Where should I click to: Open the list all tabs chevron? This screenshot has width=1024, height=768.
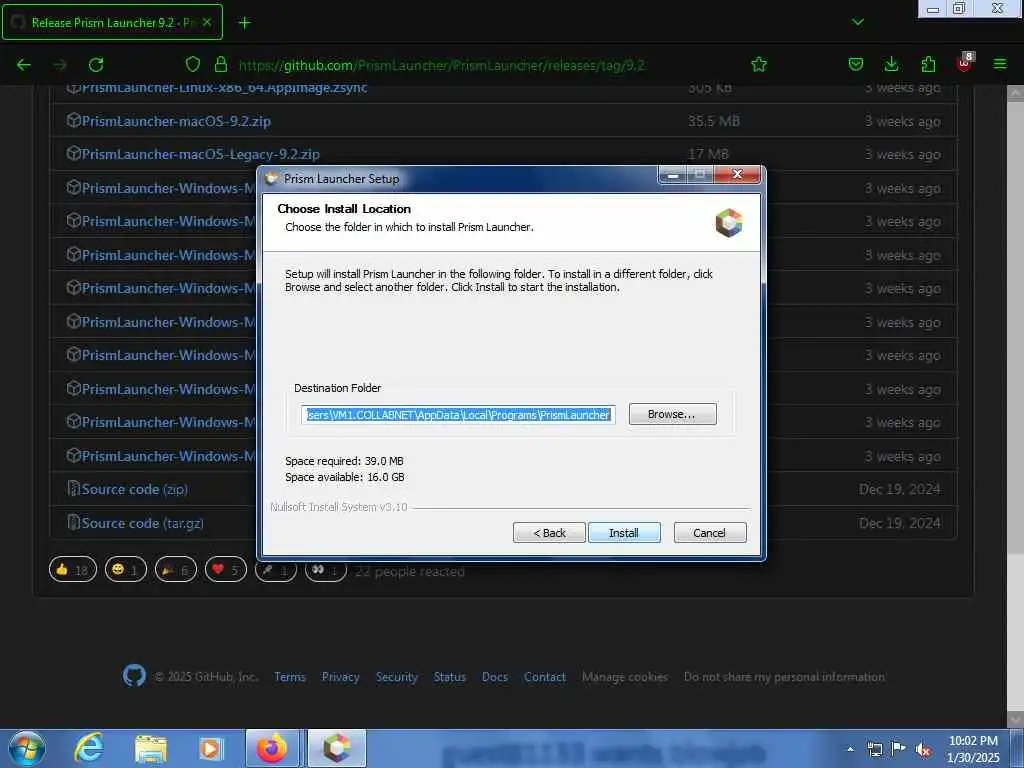click(x=857, y=22)
